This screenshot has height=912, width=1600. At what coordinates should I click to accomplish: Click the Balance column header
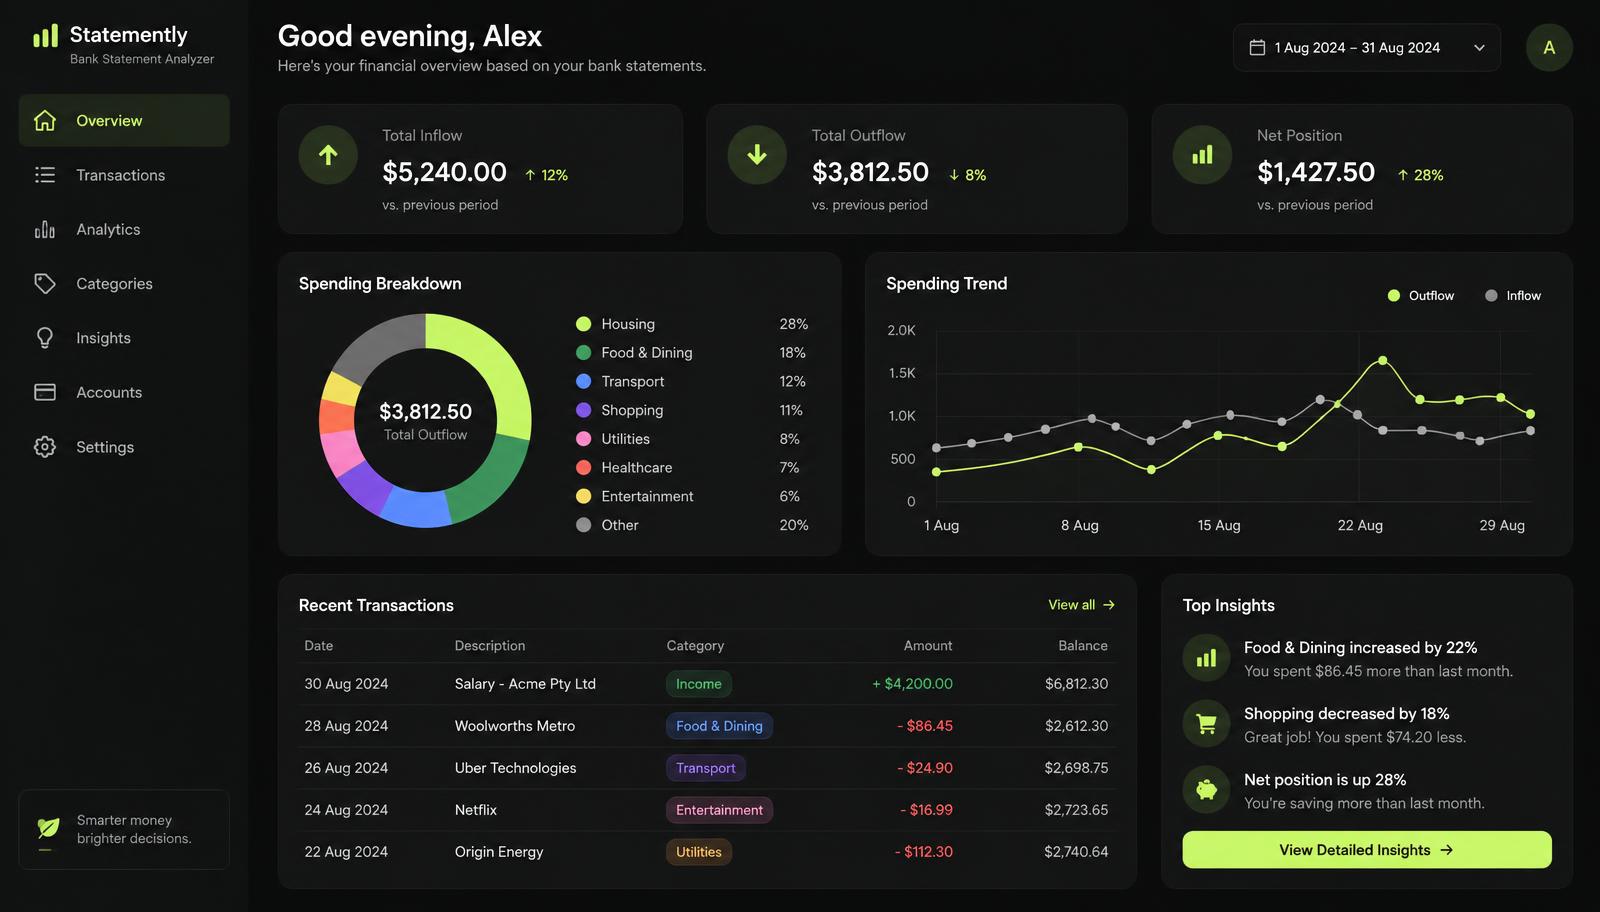[x=1083, y=646]
